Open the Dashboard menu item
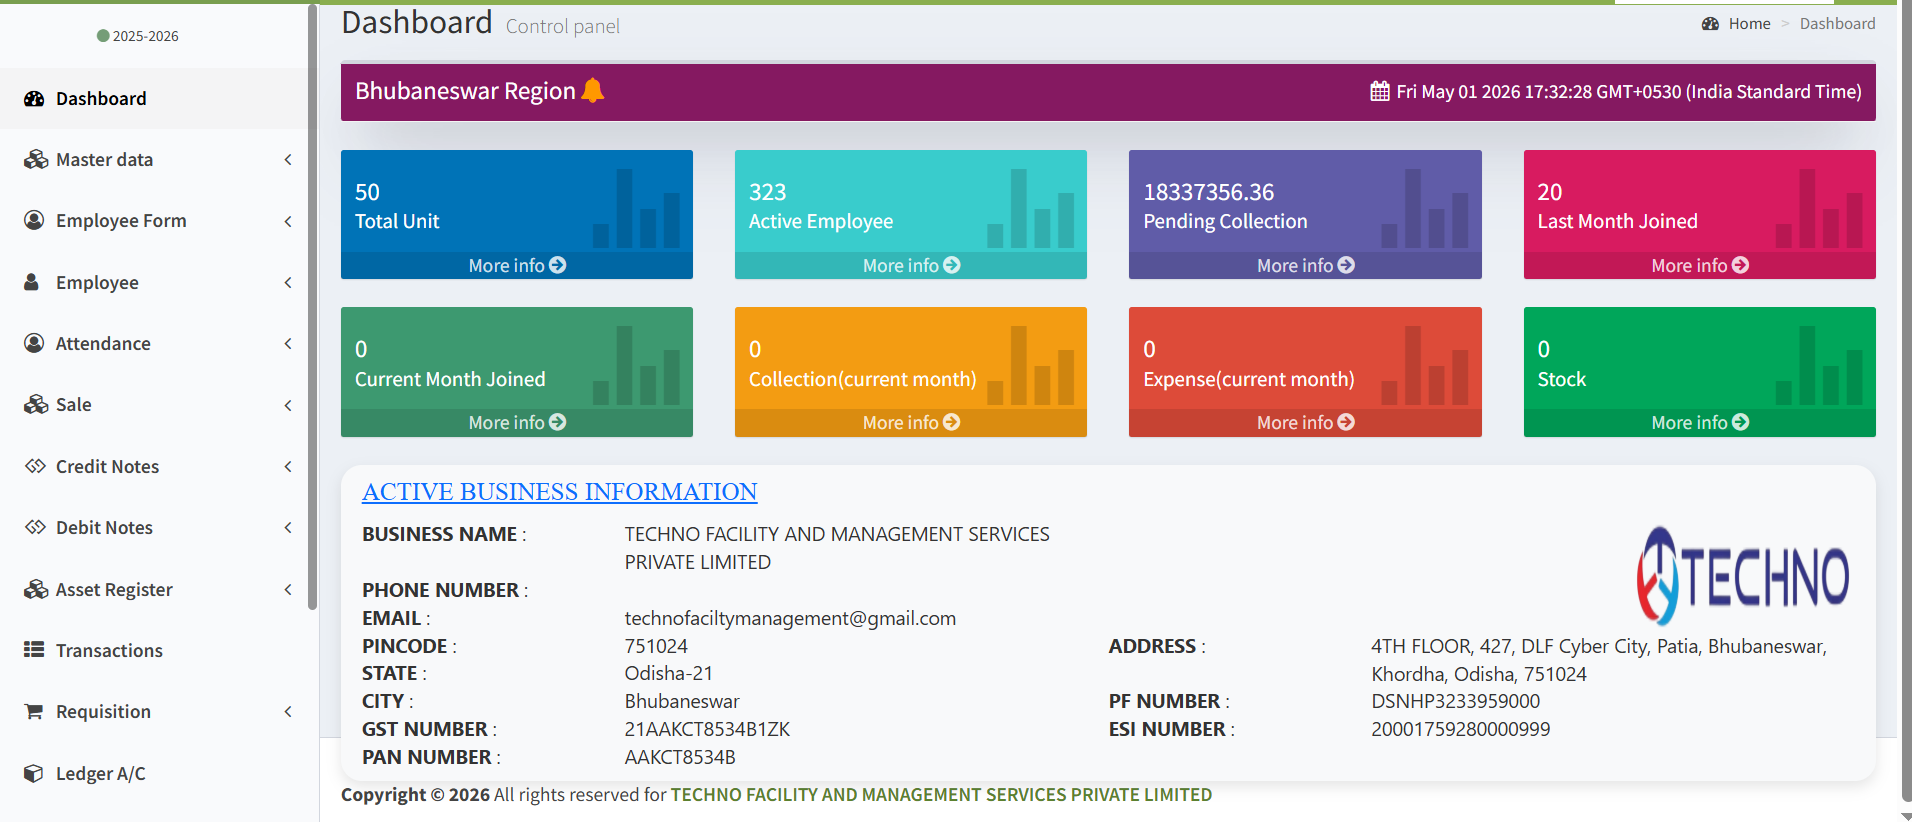 [154, 99]
